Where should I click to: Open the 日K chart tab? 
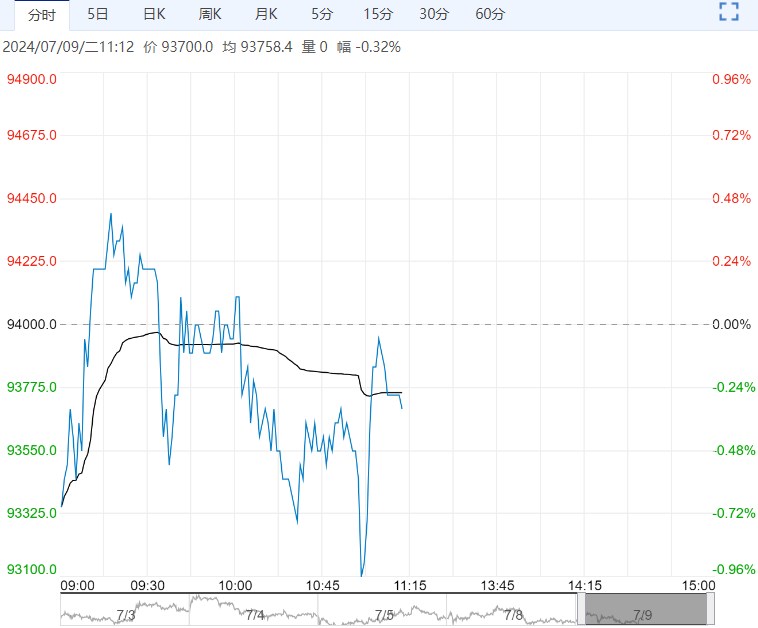click(x=154, y=14)
